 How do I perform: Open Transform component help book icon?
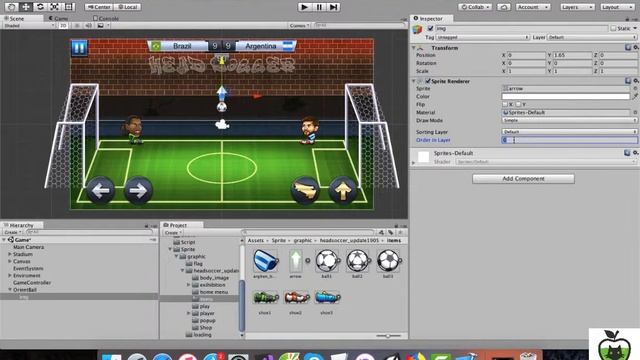pyautogui.click(x=628, y=48)
